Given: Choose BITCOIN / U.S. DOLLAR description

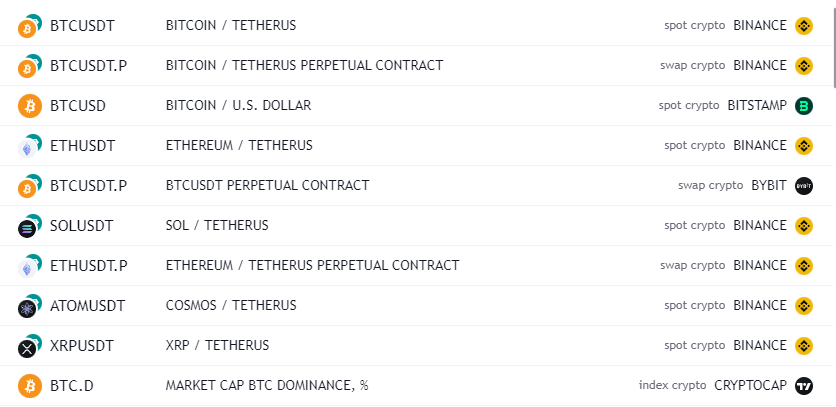Looking at the screenshot, I should click(x=238, y=105).
